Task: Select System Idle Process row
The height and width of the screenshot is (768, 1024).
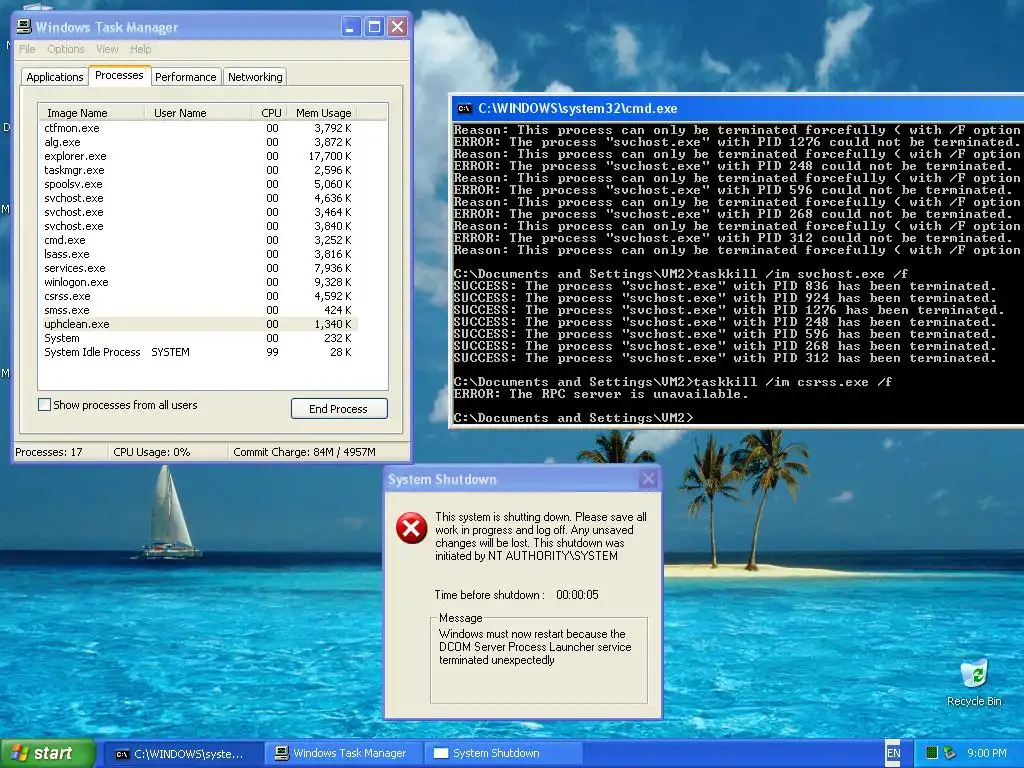Action: 198,352
